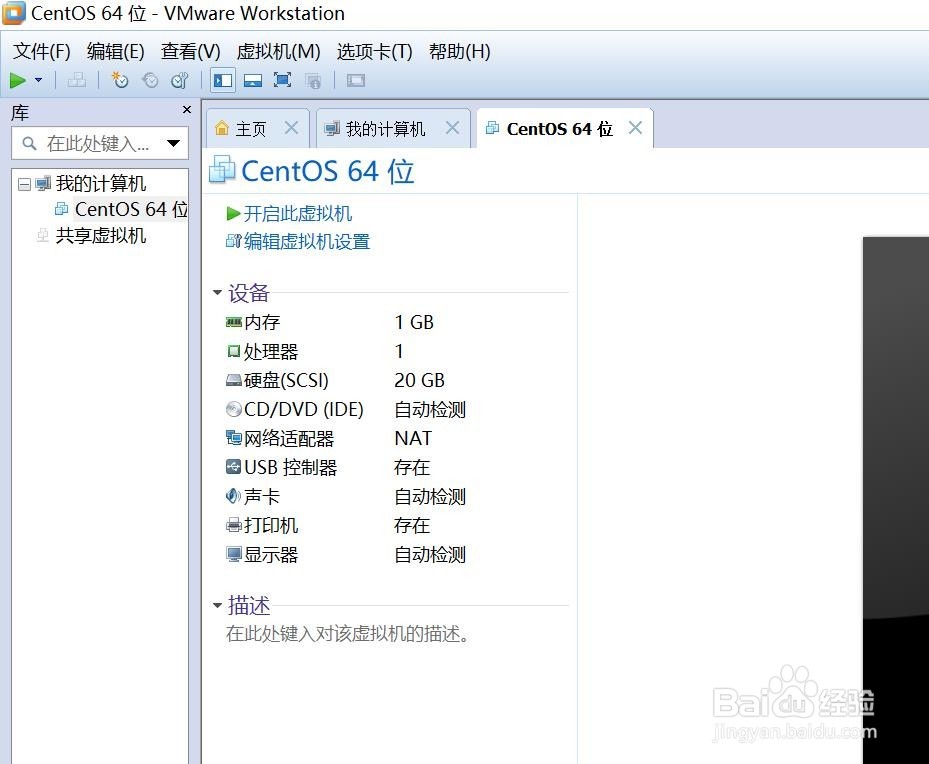929x764 pixels.
Task: Take a snapshot using the snapshot icon
Action: pos(119,80)
